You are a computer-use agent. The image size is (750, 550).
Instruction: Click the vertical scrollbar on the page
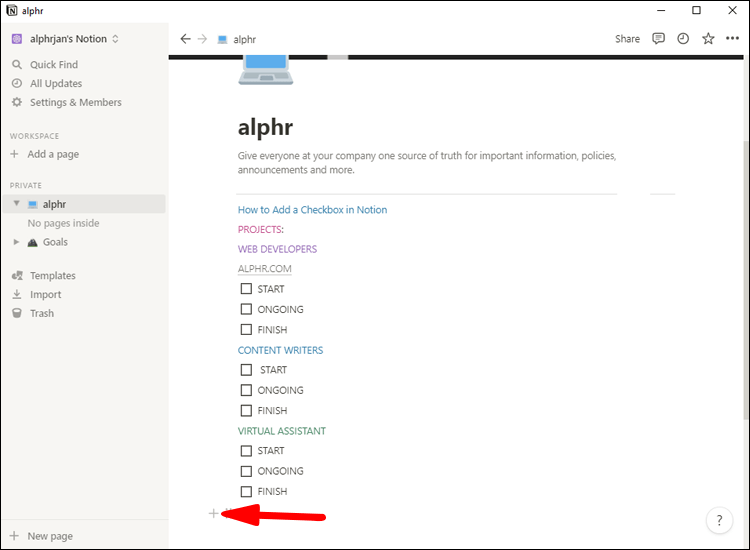(744, 280)
